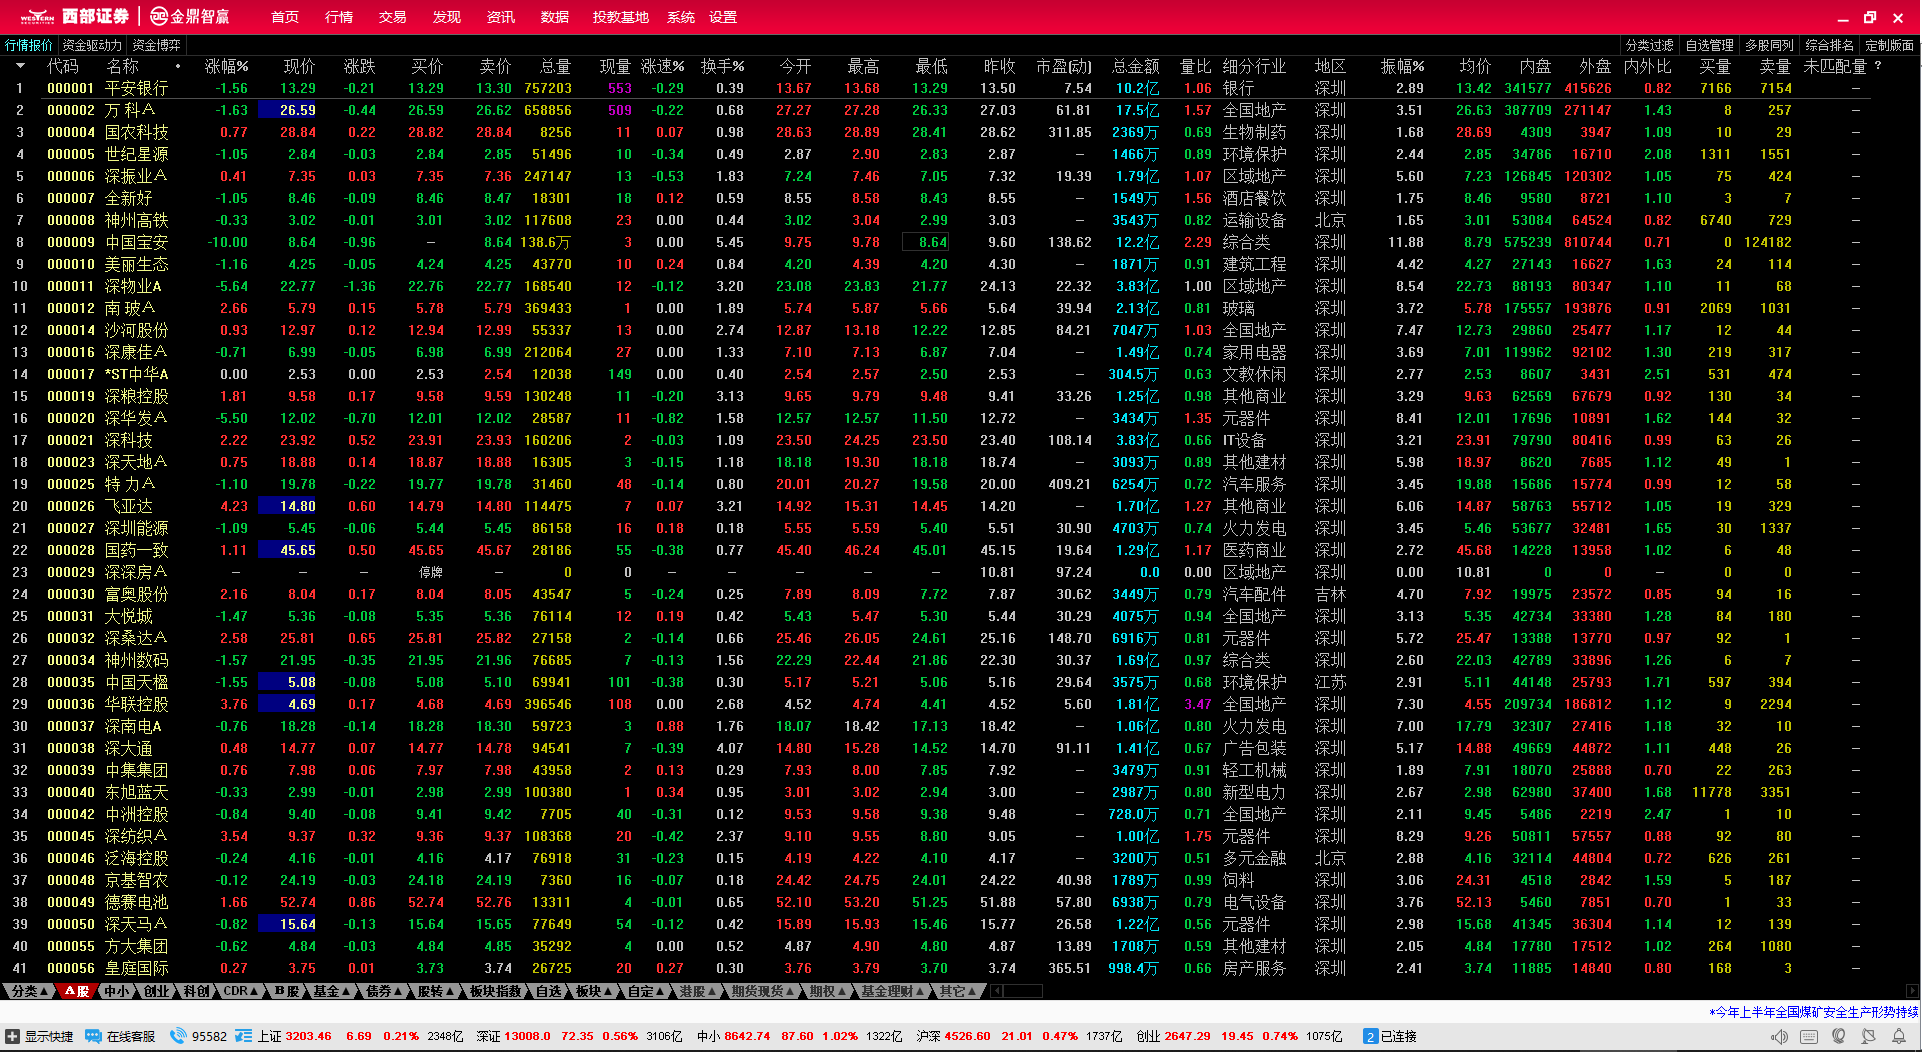The height and width of the screenshot is (1052, 1922).
Task: Select the 创业 board tab
Action: coord(156,991)
